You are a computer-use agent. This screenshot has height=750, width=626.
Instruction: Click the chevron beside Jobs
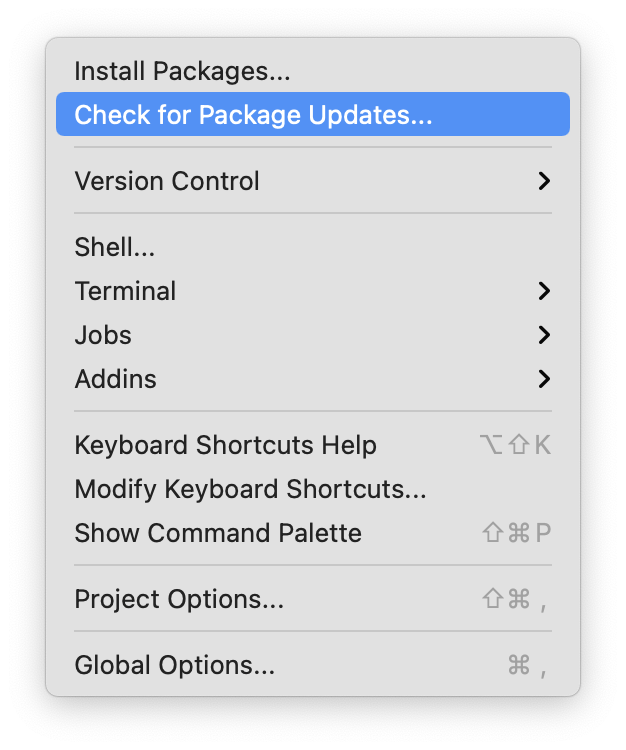click(x=543, y=335)
